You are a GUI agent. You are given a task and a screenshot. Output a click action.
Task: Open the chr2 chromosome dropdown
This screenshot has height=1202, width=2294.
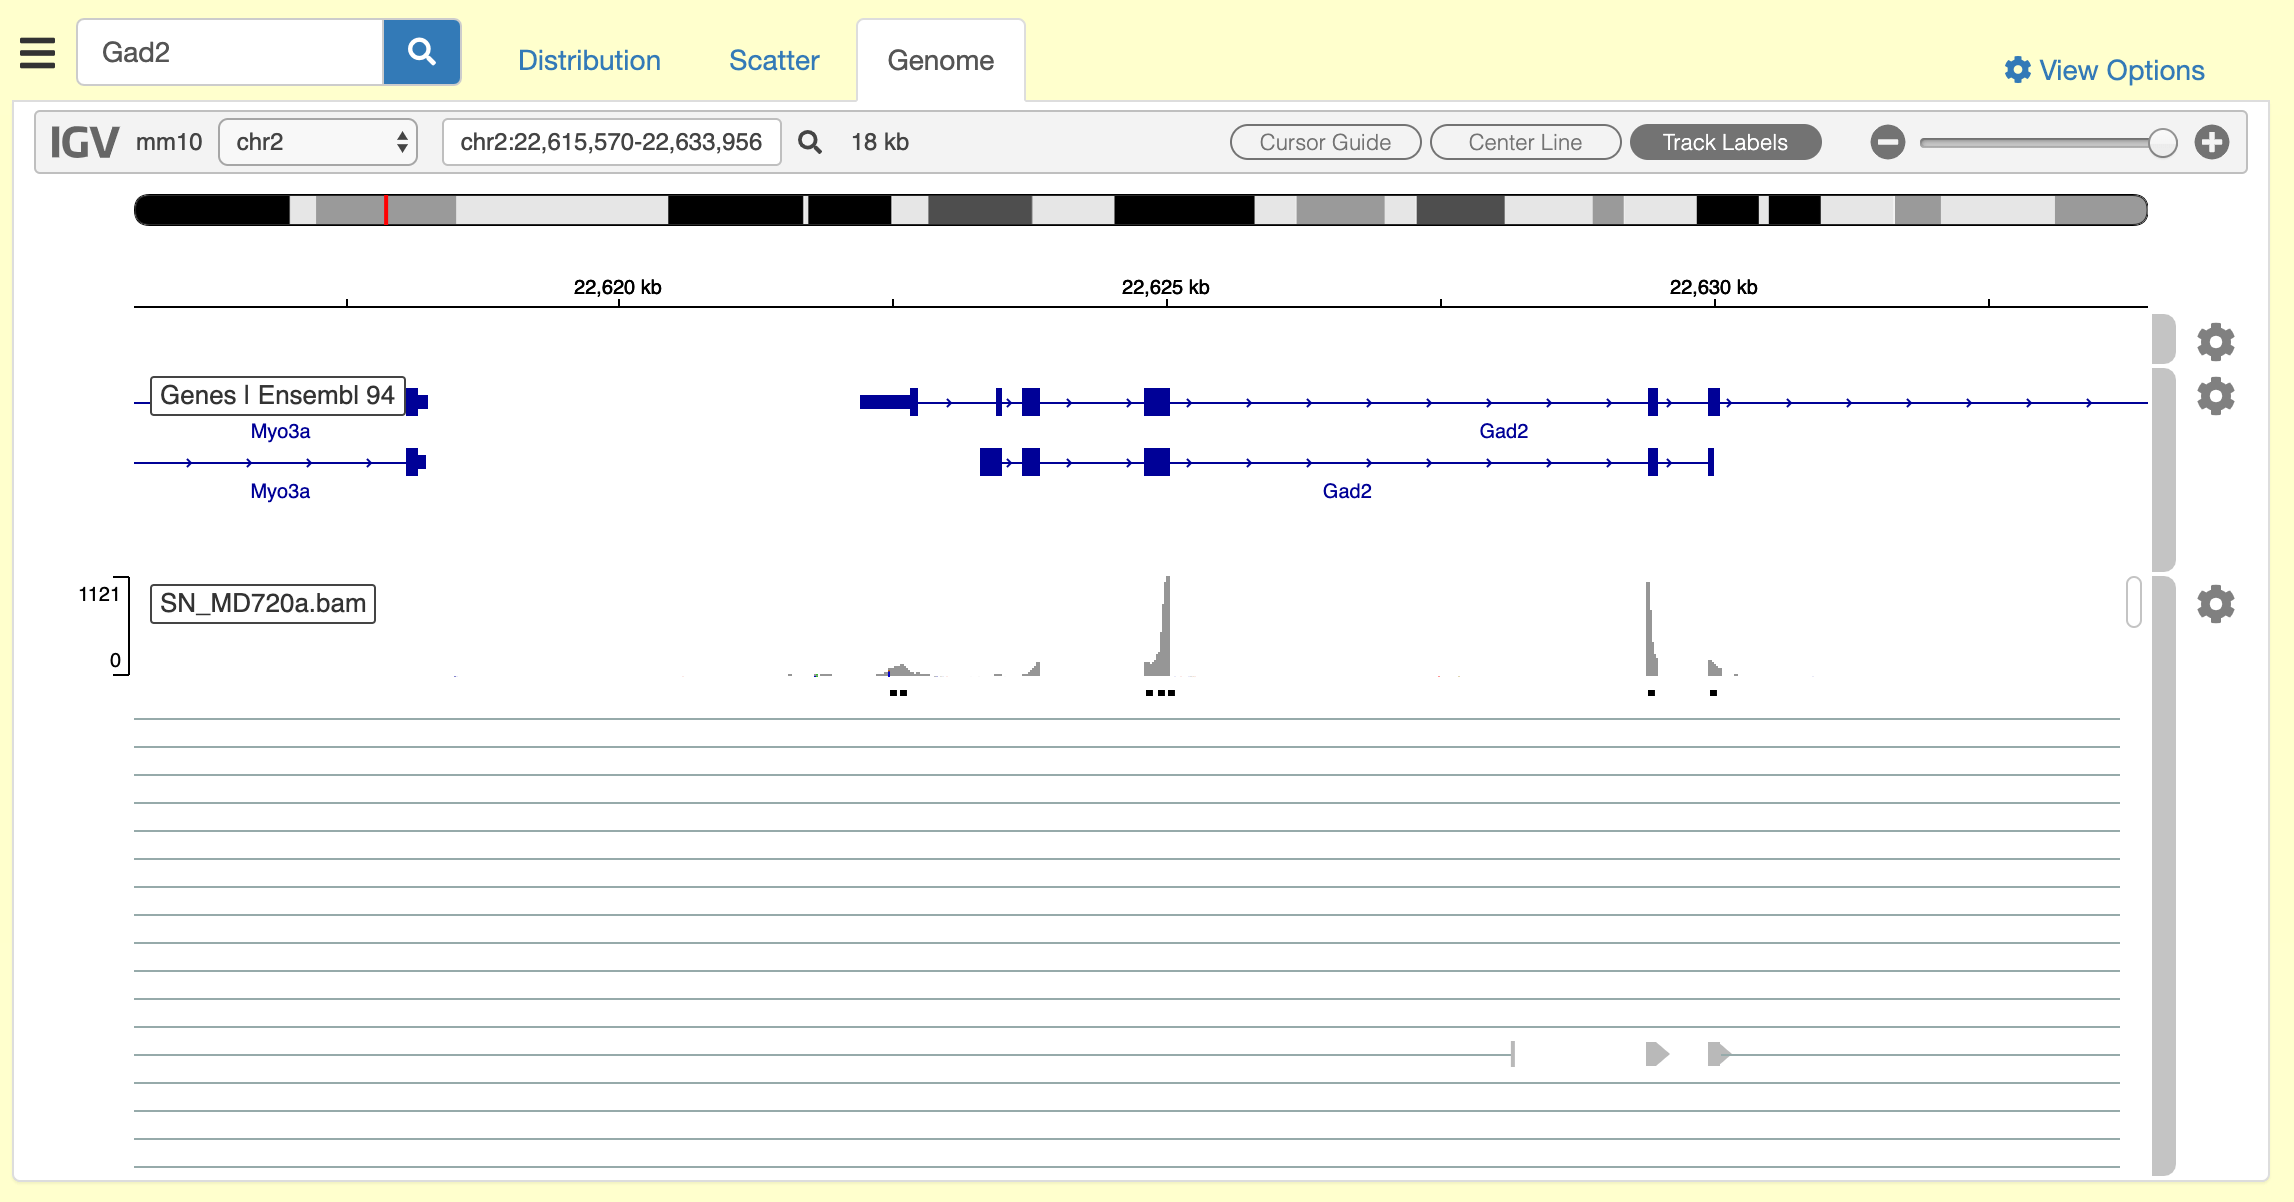point(317,142)
